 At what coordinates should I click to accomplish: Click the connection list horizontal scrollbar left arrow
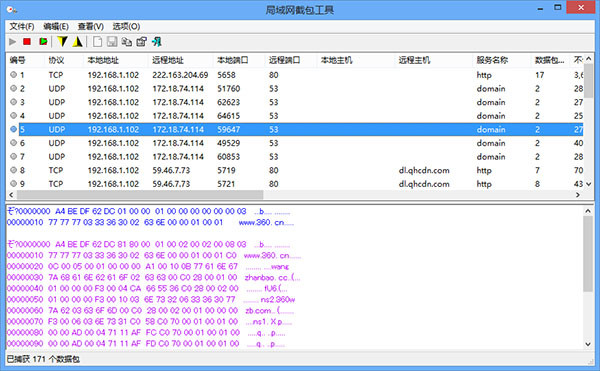pyautogui.click(x=11, y=195)
